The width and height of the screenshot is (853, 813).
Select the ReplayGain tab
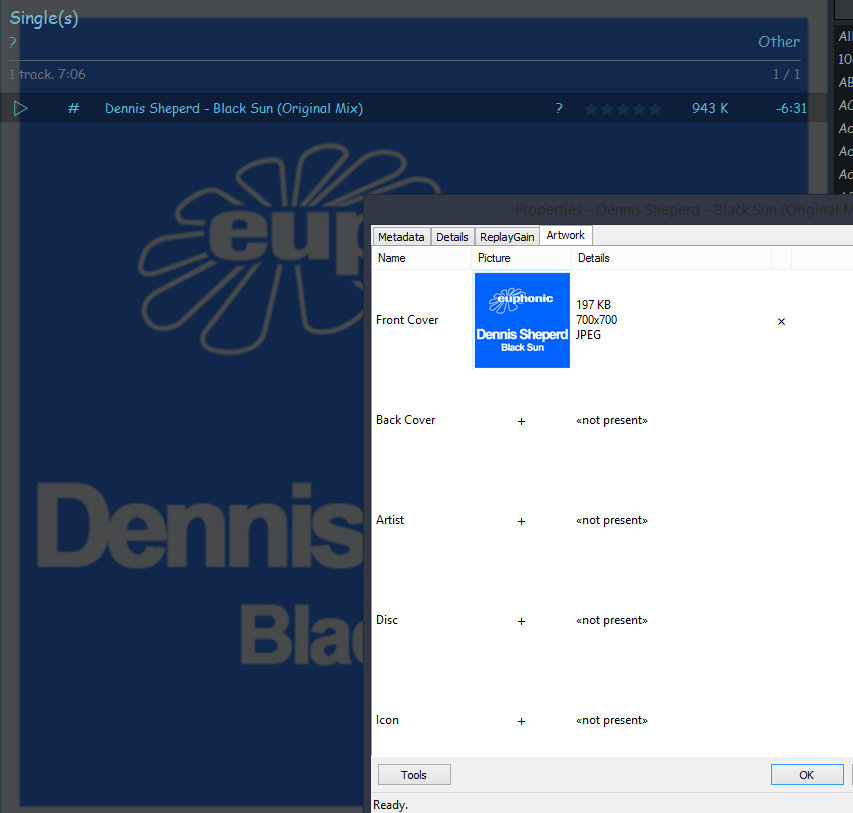[507, 237]
